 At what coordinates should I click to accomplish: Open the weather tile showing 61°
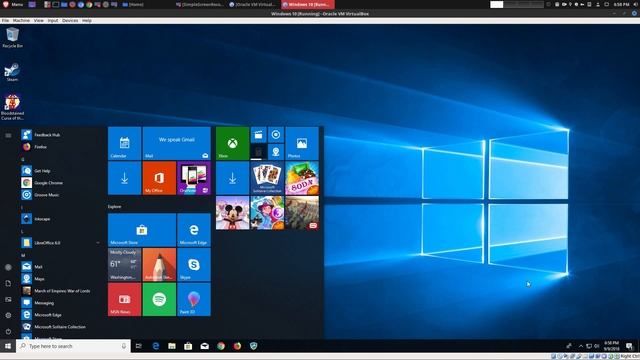point(124,265)
